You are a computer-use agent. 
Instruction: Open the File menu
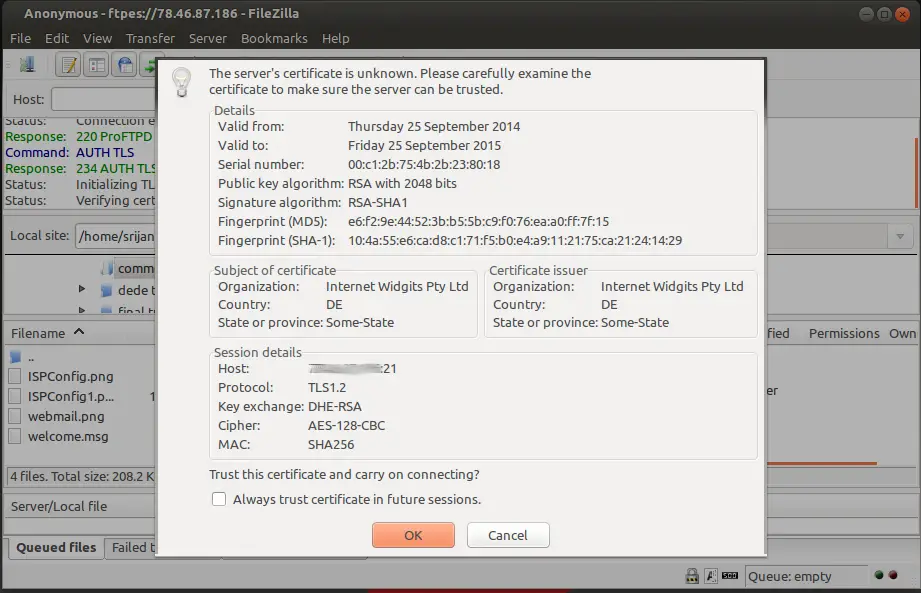[21, 38]
